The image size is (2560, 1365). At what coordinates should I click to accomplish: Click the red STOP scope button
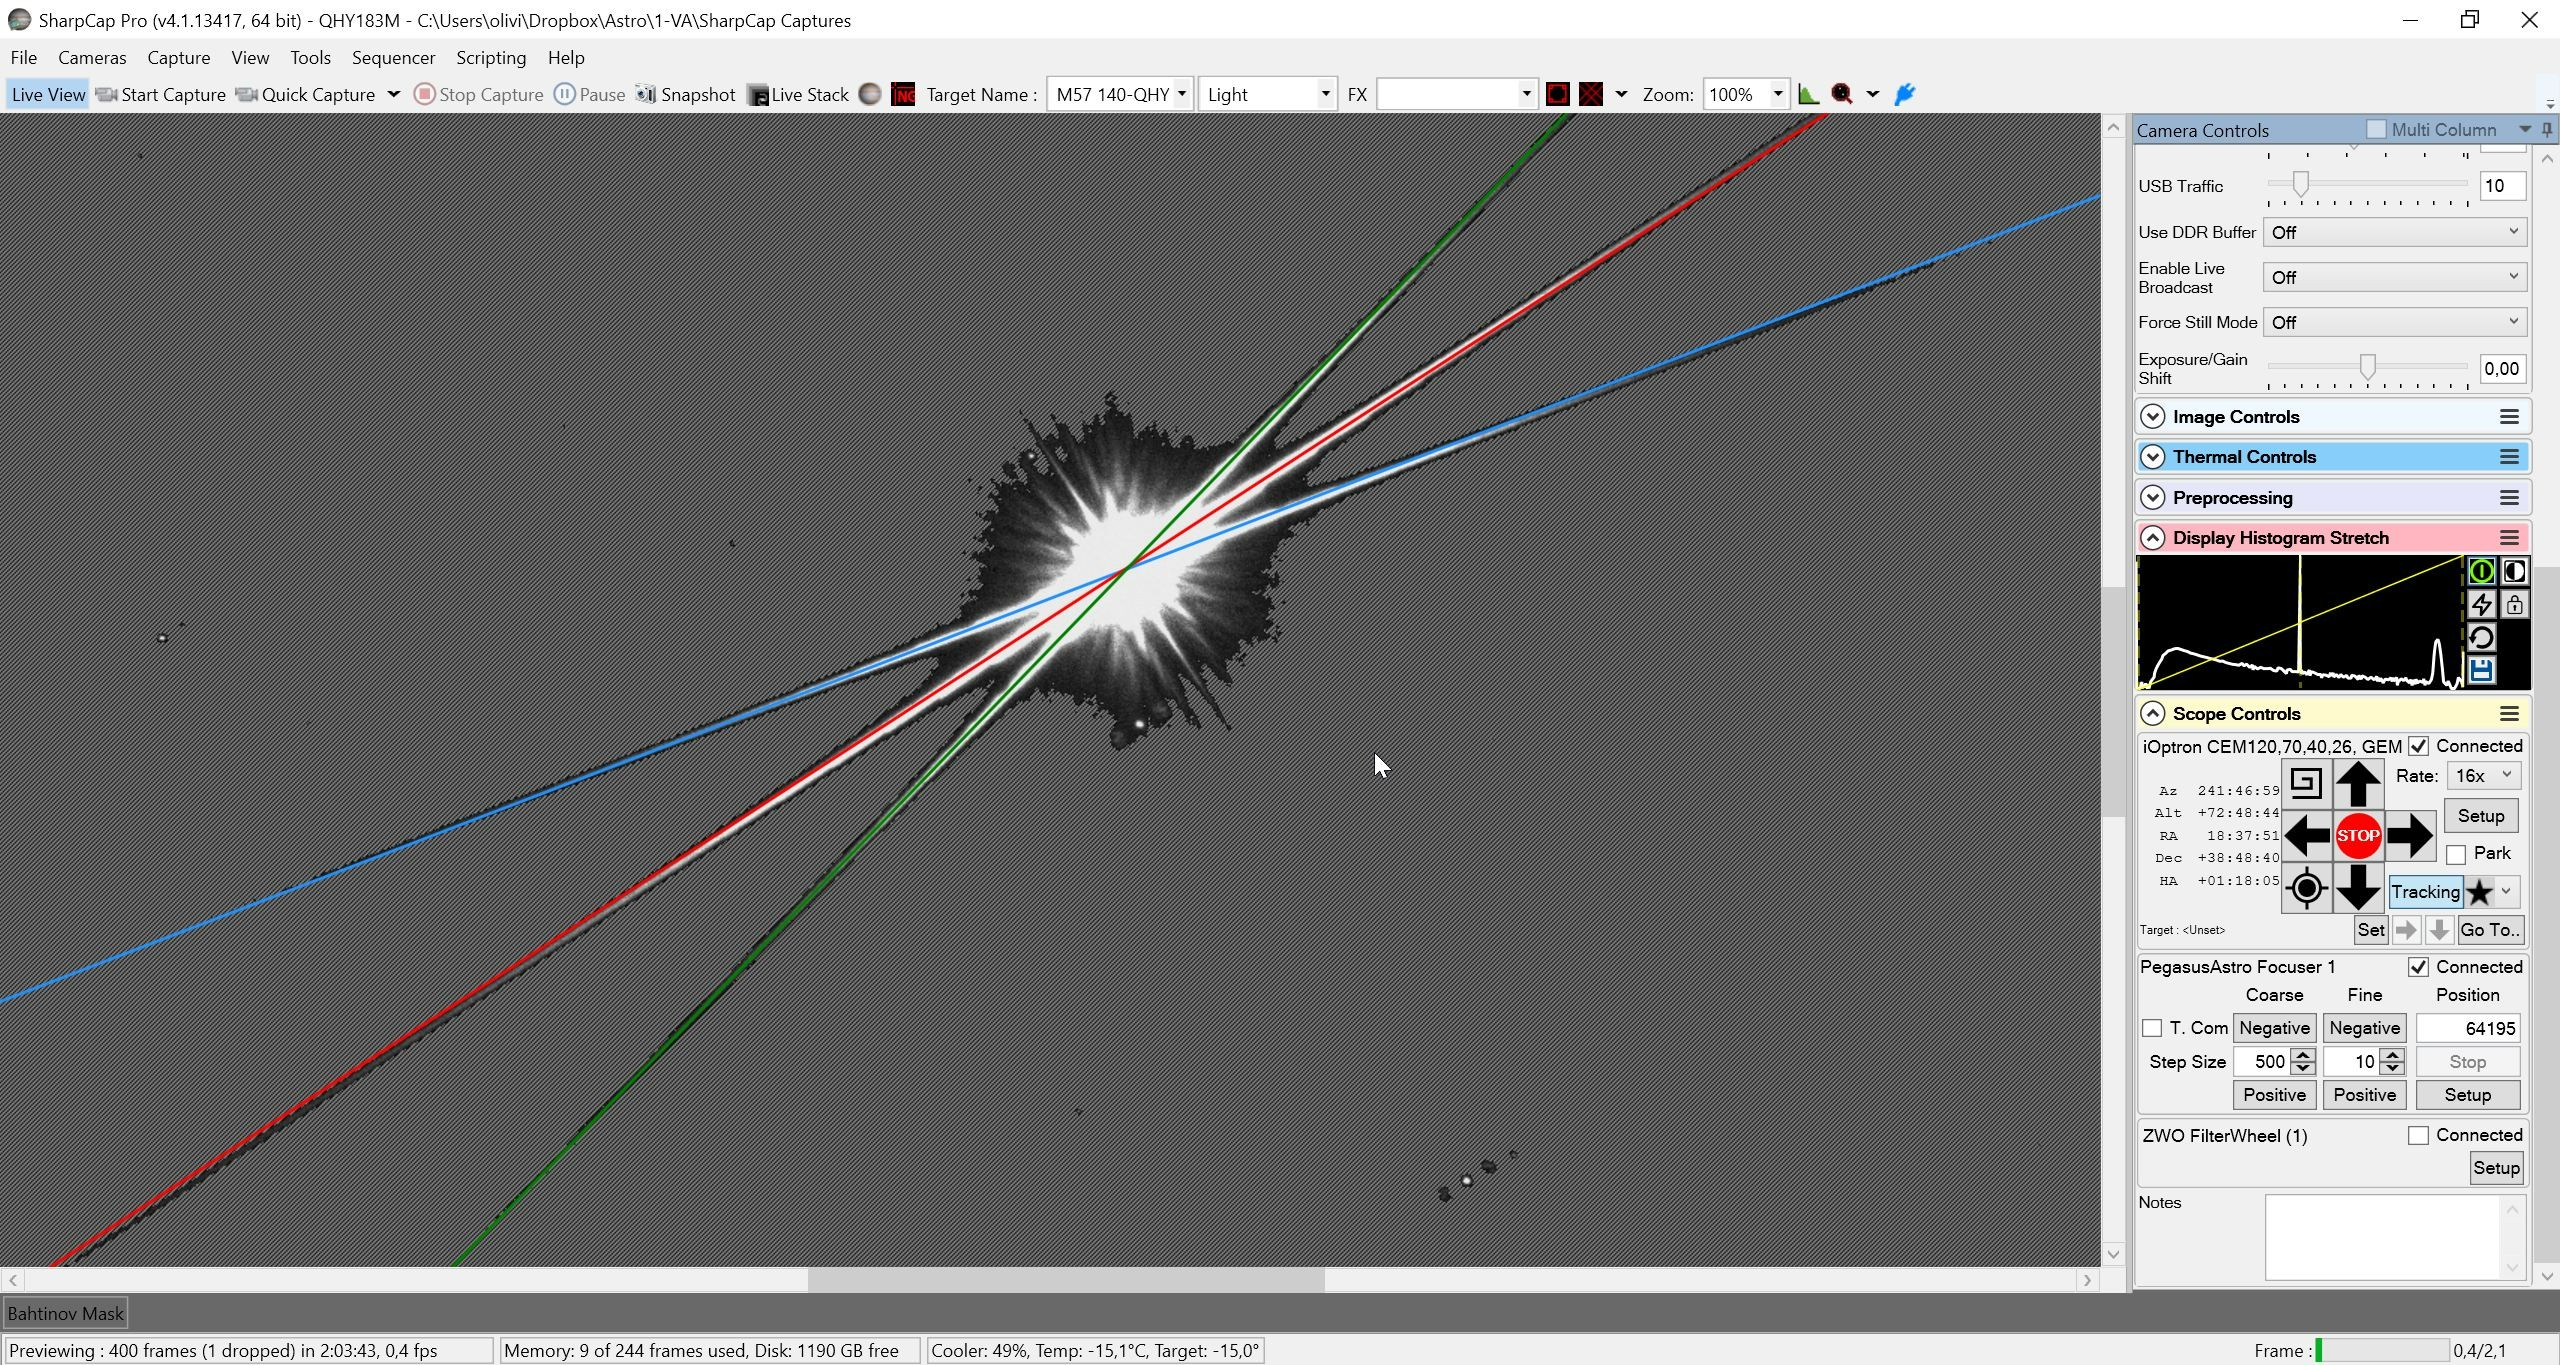(x=2358, y=836)
